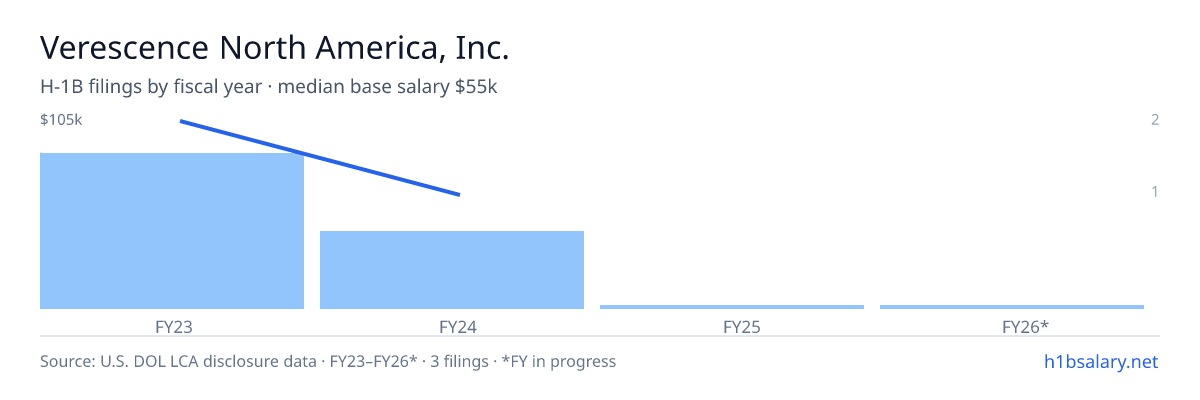The height and width of the screenshot is (400, 1200).
Task: Click the trend line's FY24 end point
Action: (459, 194)
